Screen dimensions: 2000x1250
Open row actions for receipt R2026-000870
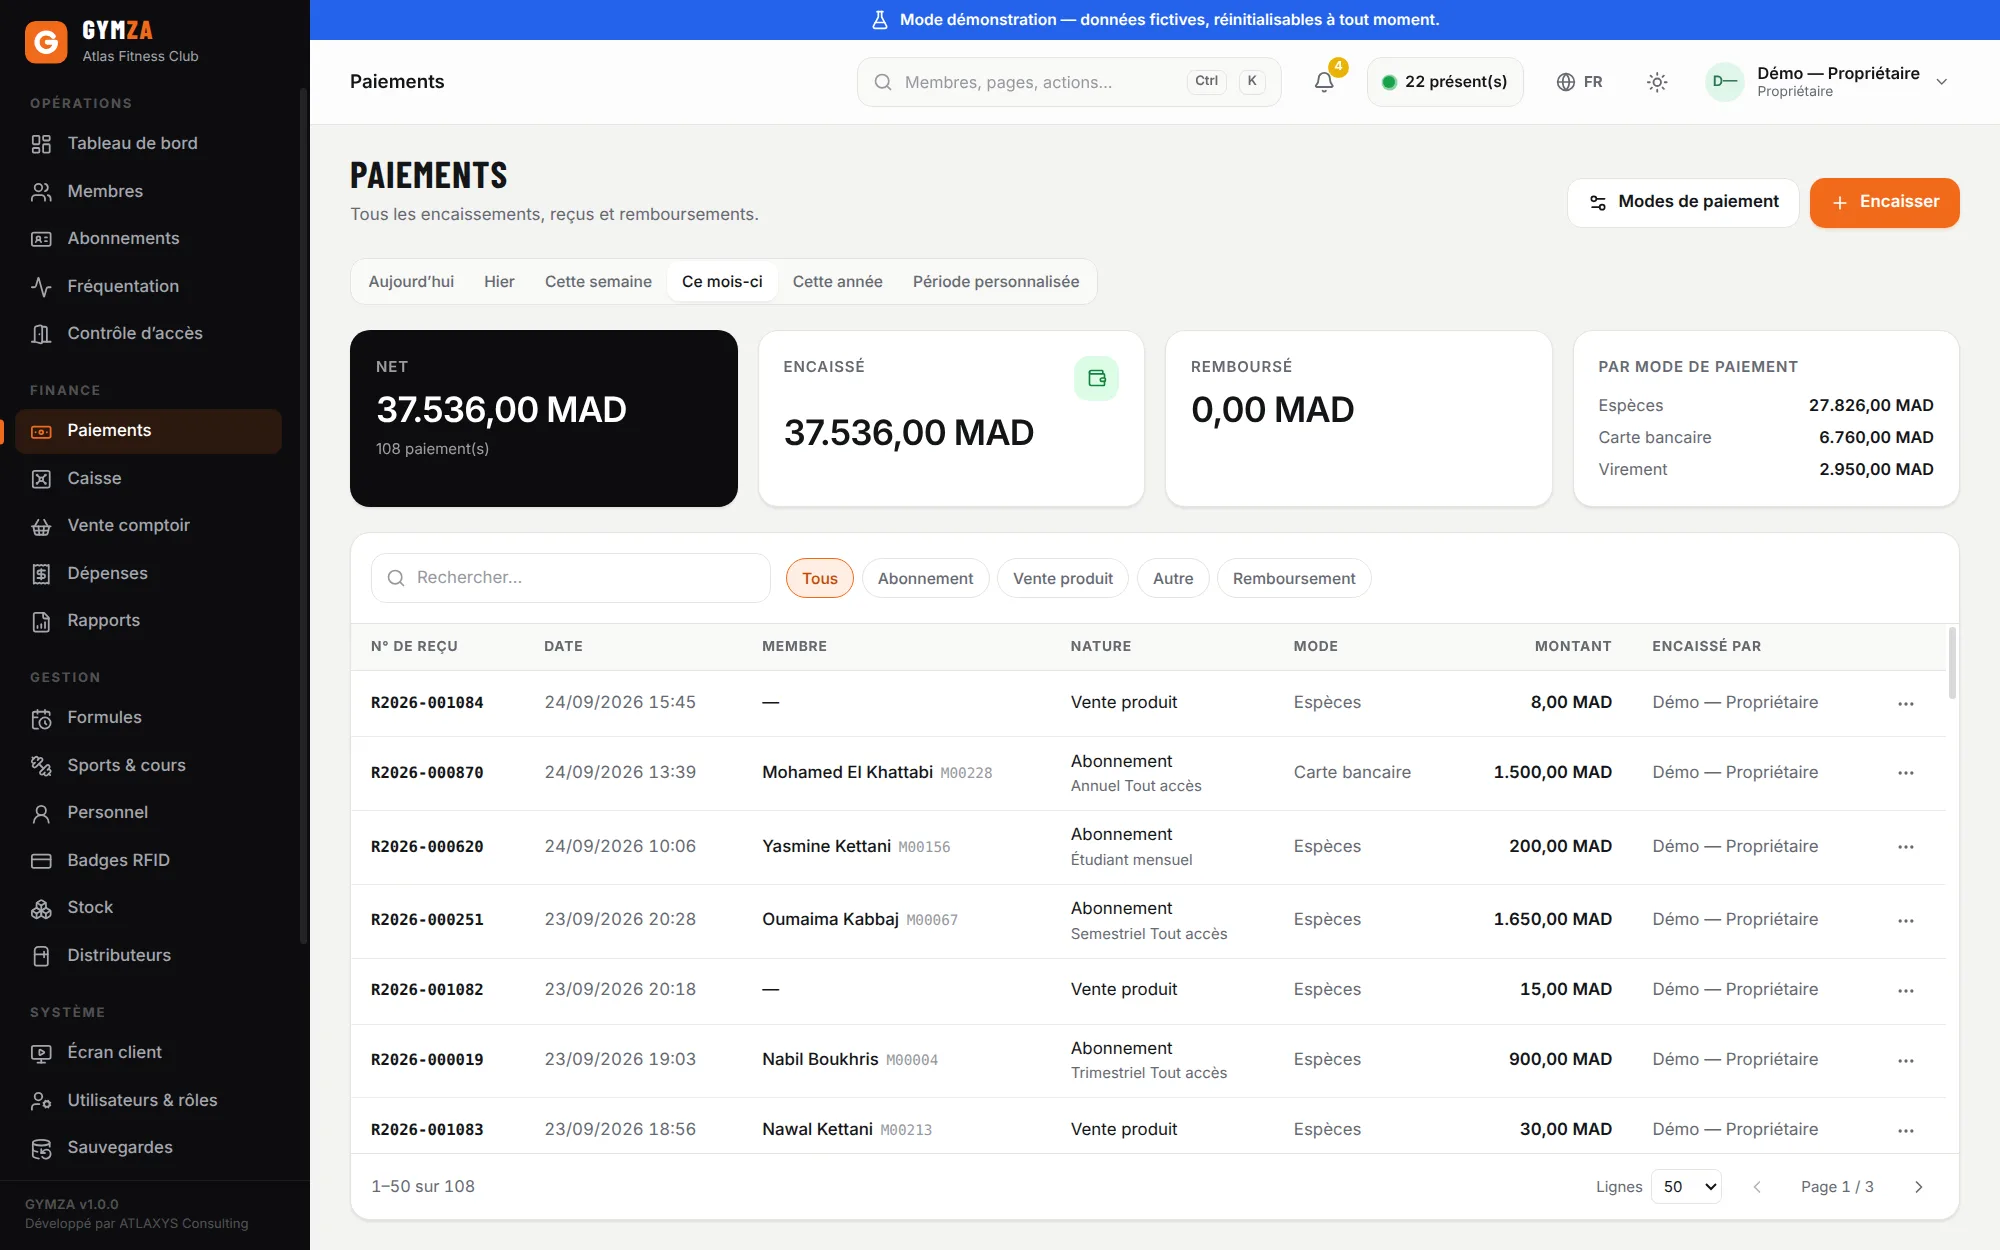click(1906, 773)
